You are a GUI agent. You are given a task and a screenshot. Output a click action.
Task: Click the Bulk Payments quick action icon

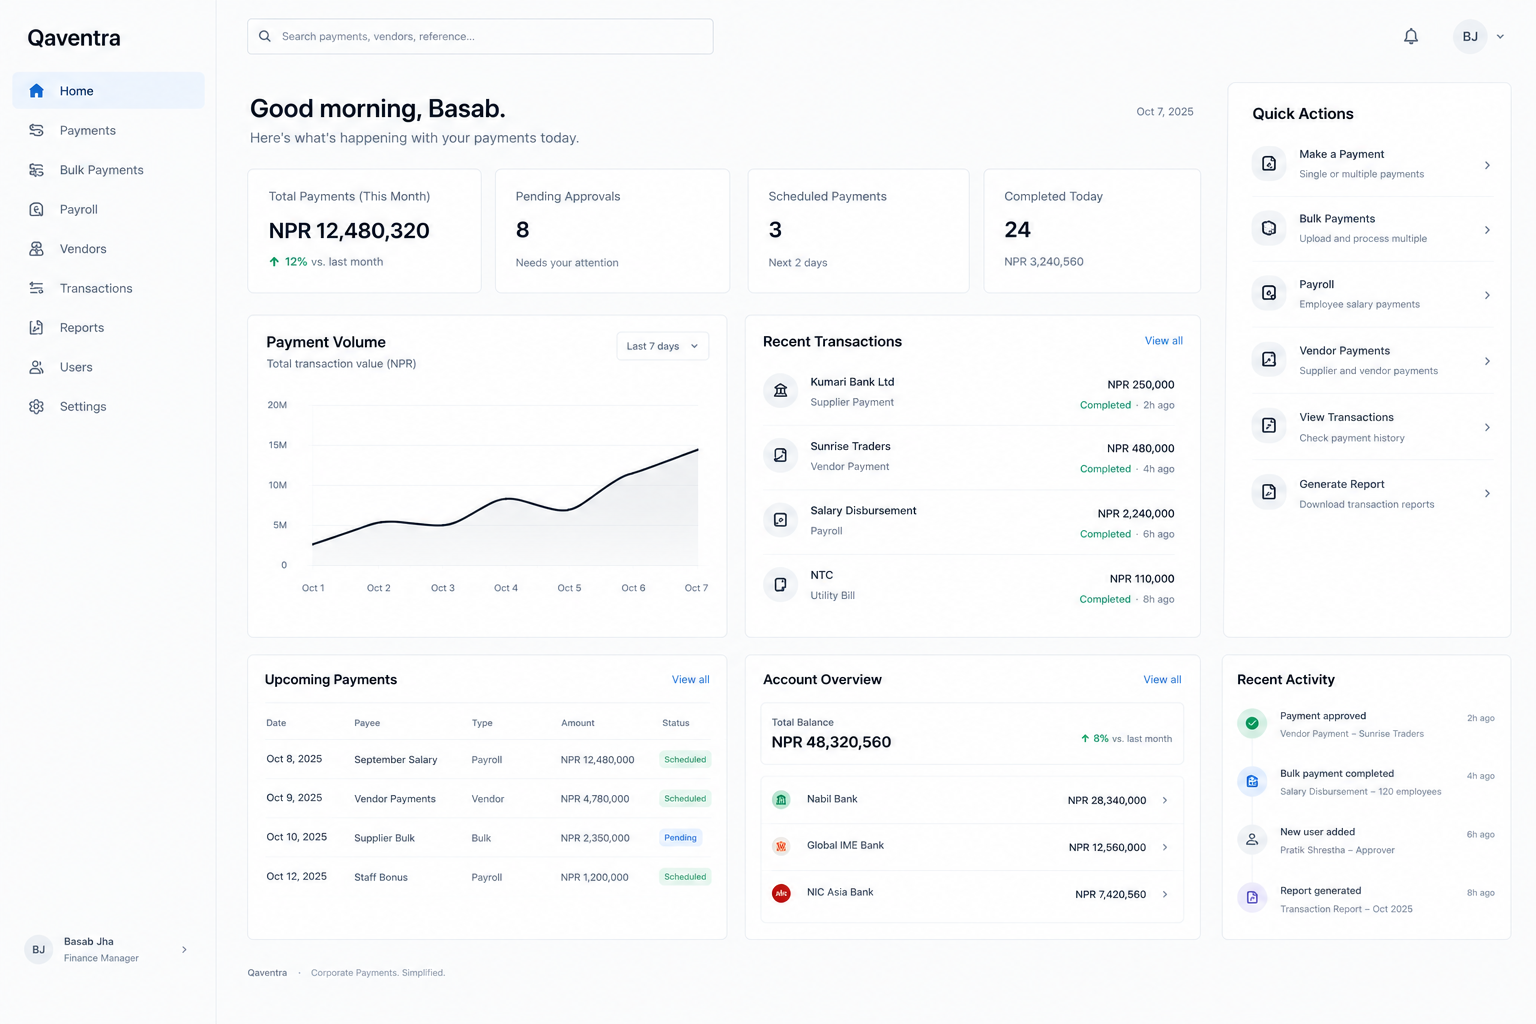(x=1269, y=228)
